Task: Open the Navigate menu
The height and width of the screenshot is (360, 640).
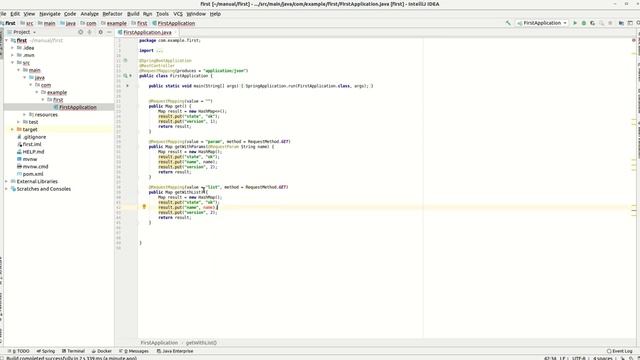Action: pyautogui.click(x=50, y=14)
